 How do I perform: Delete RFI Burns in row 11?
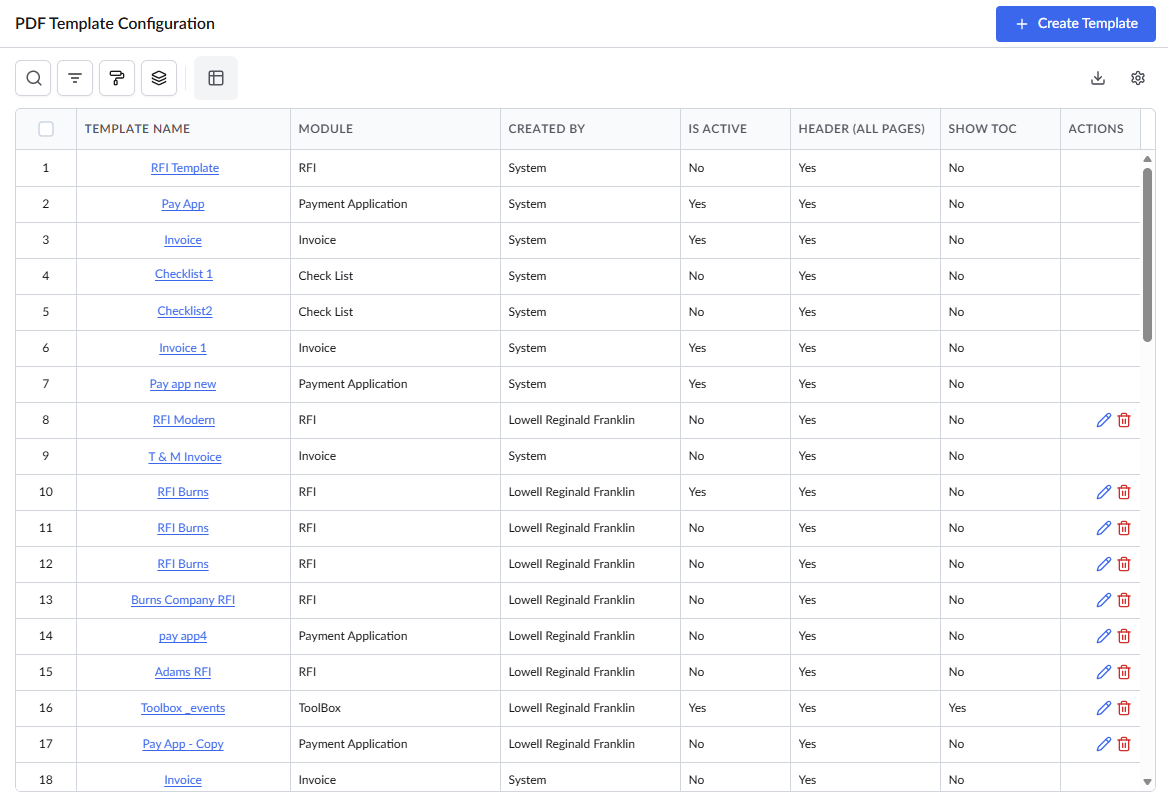1125,528
